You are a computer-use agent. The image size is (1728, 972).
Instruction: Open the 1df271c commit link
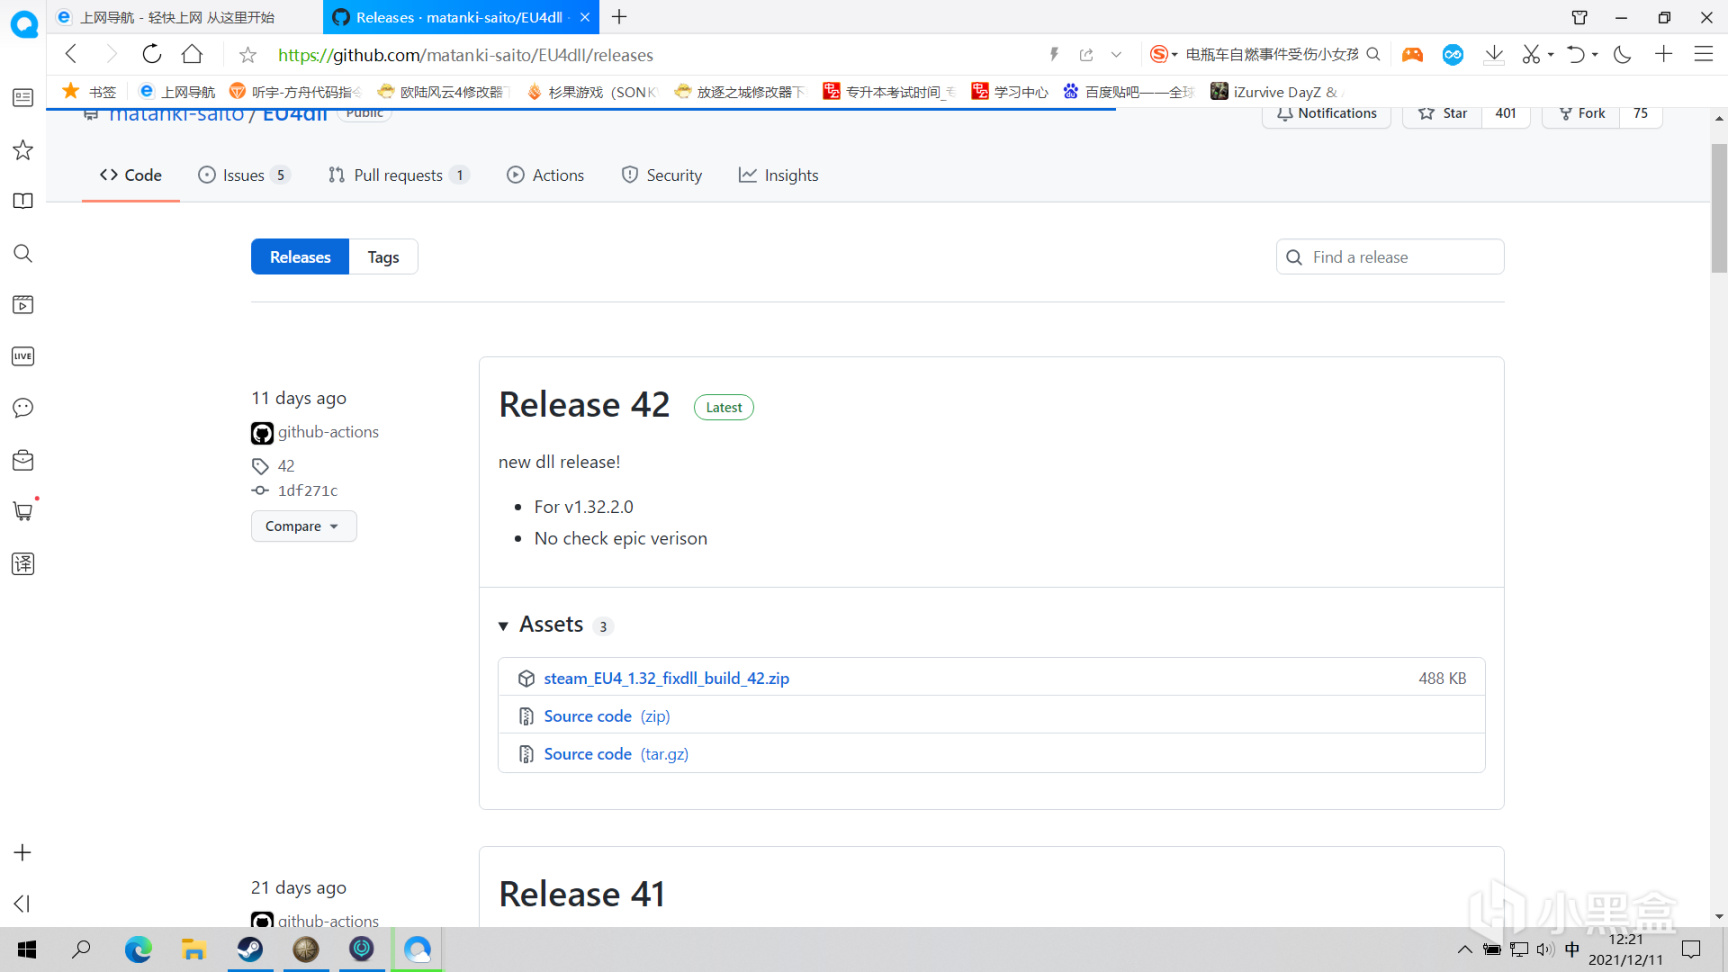(x=308, y=490)
